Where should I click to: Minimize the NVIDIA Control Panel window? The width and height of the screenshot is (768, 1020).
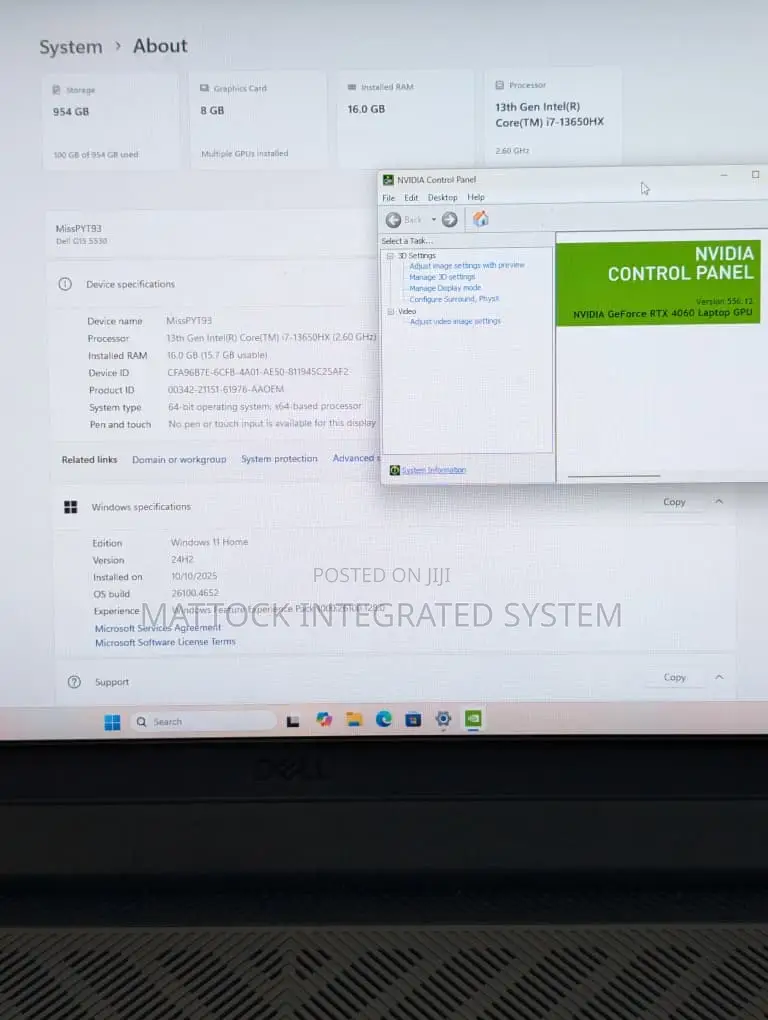[x=724, y=175]
